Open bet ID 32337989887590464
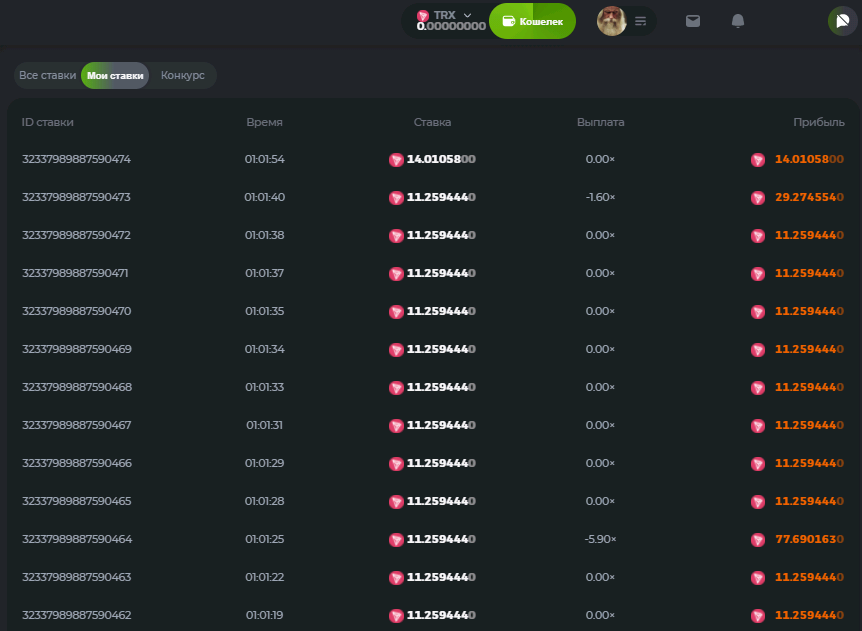 tap(76, 539)
